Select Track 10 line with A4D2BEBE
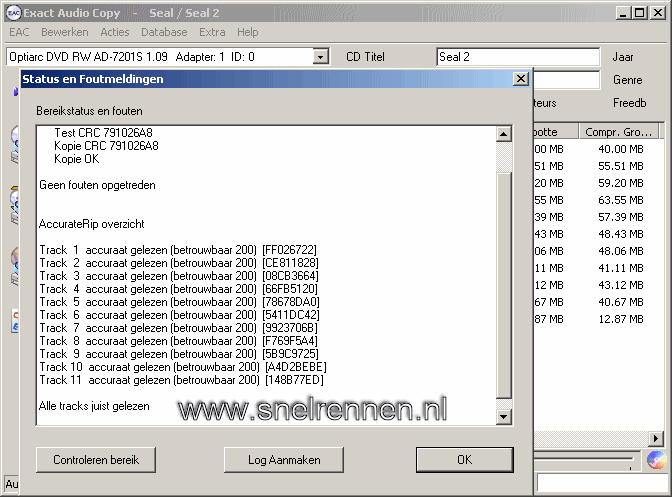 coord(183,367)
